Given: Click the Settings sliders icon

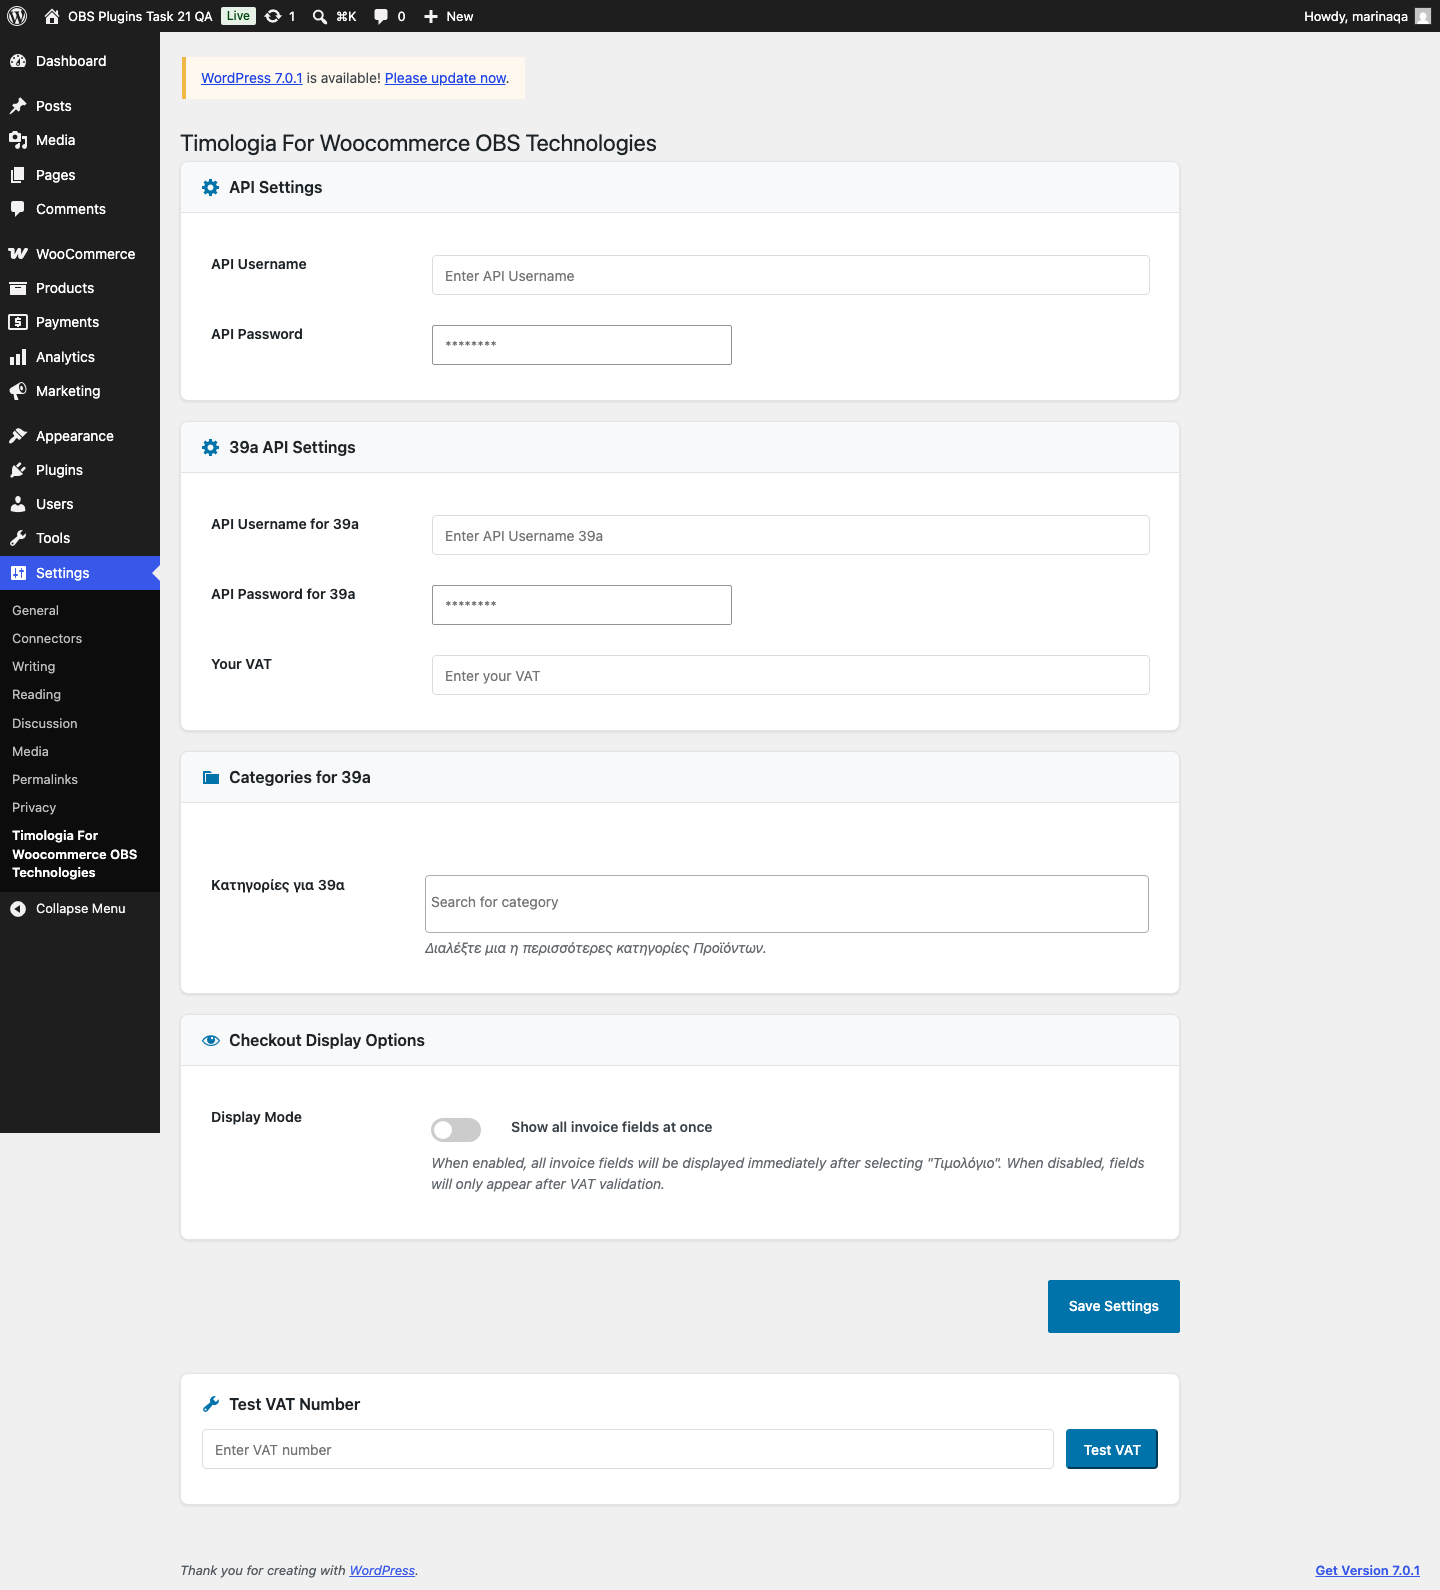Looking at the screenshot, I should pos(18,573).
